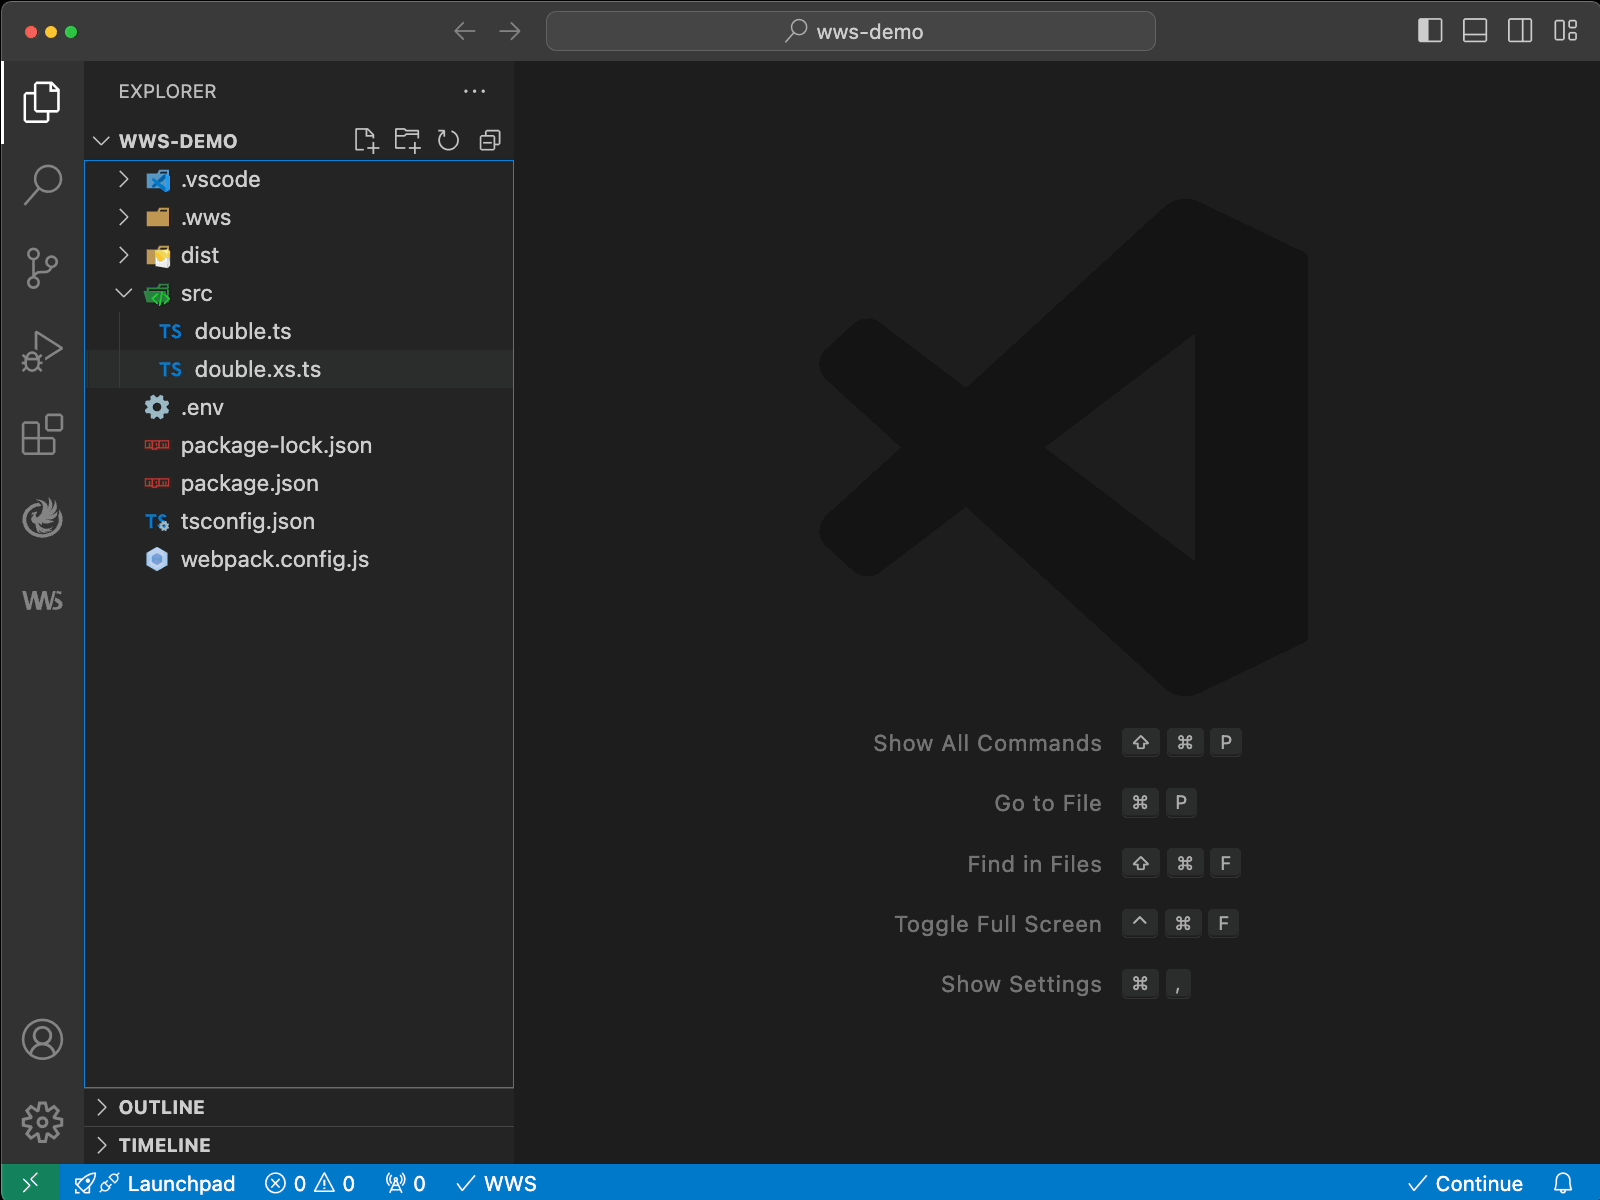Viewport: 1600px width, 1200px height.
Task: Collapse all folders in Explorer
Action: coord(490,141)
